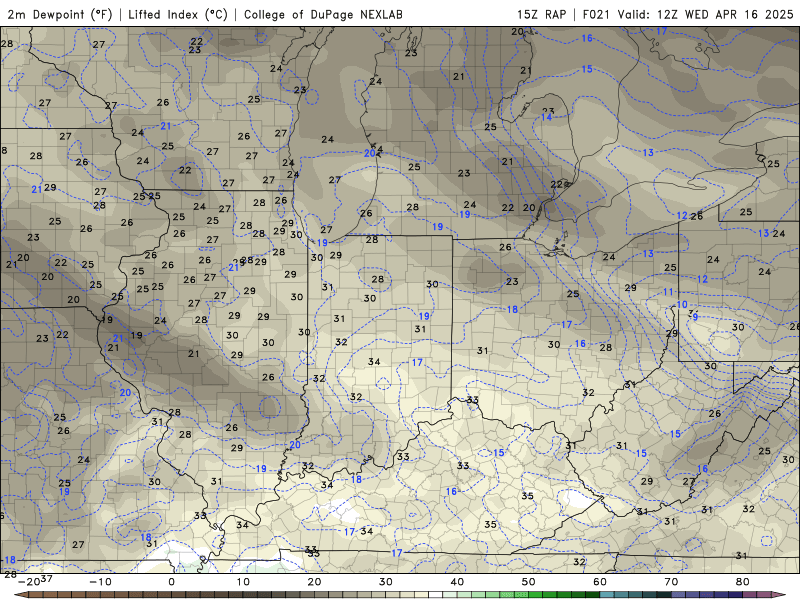800x600 pixels.
Task: Click the blue lifted index contour label 11
Action: pyautogui.click(x=668, y=292)
